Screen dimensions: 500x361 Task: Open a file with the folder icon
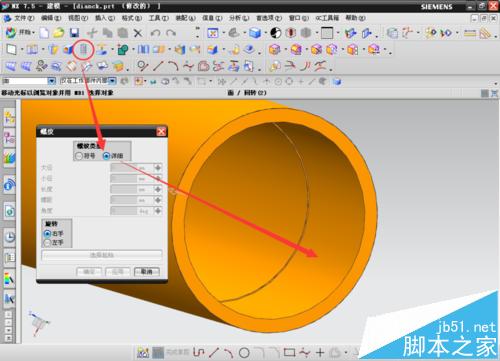[x=59, y=33]
